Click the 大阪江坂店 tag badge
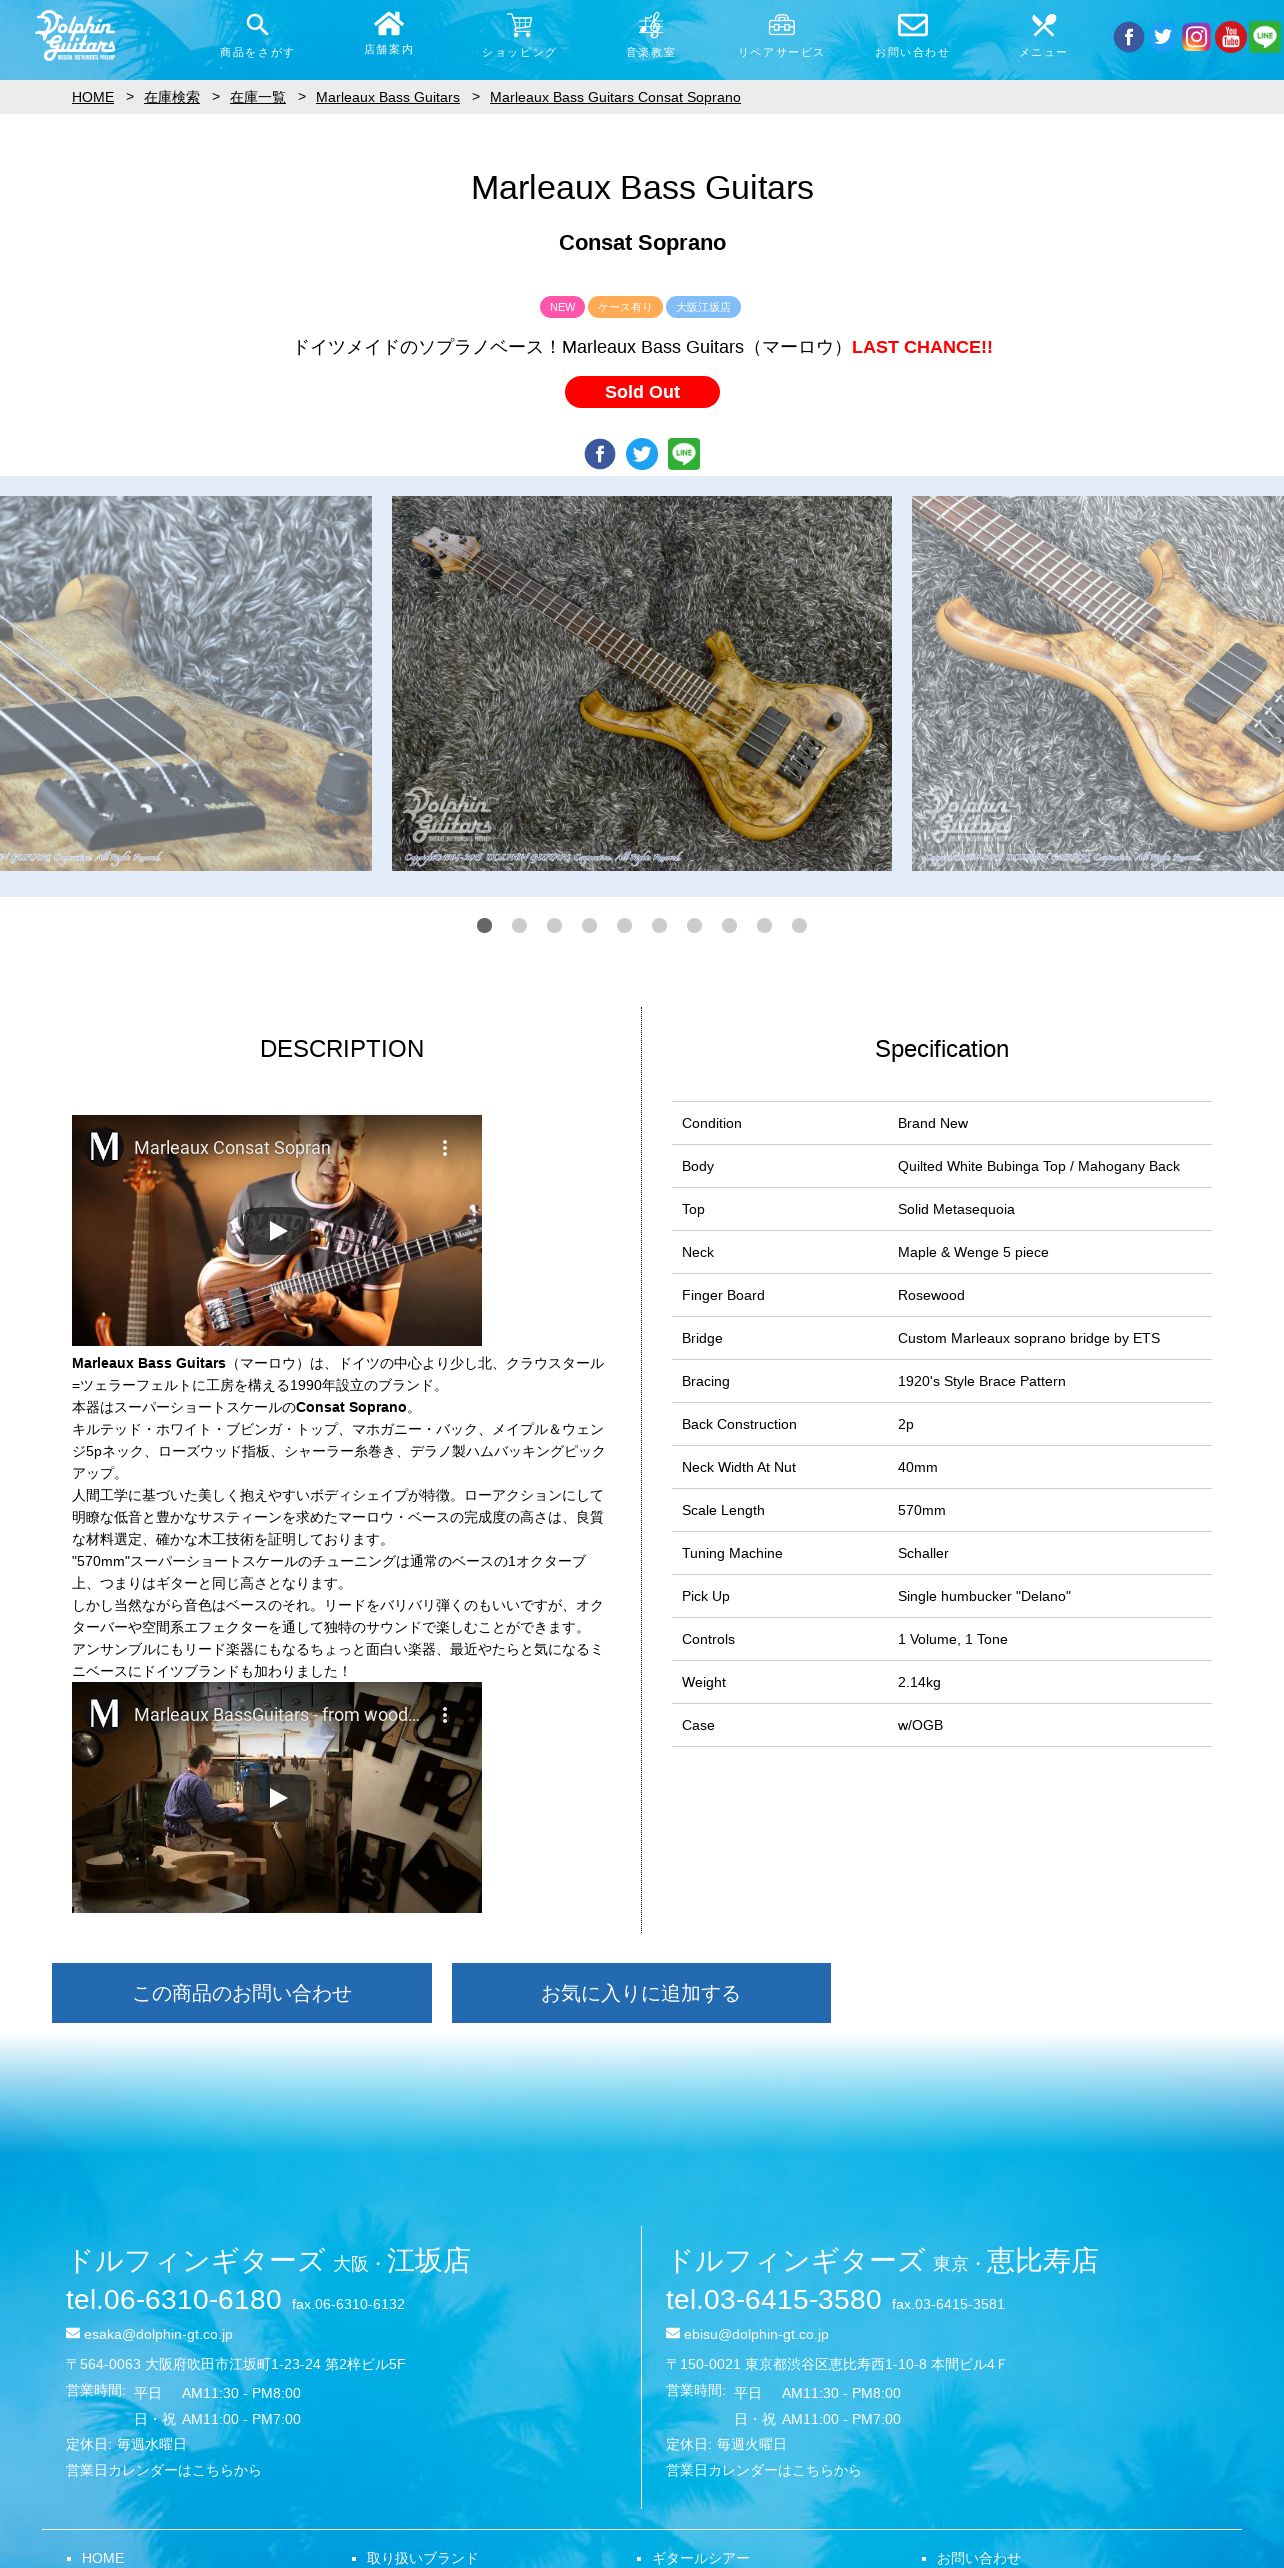This screenshot has height=2568, width=1284. (x=703, y=307)
